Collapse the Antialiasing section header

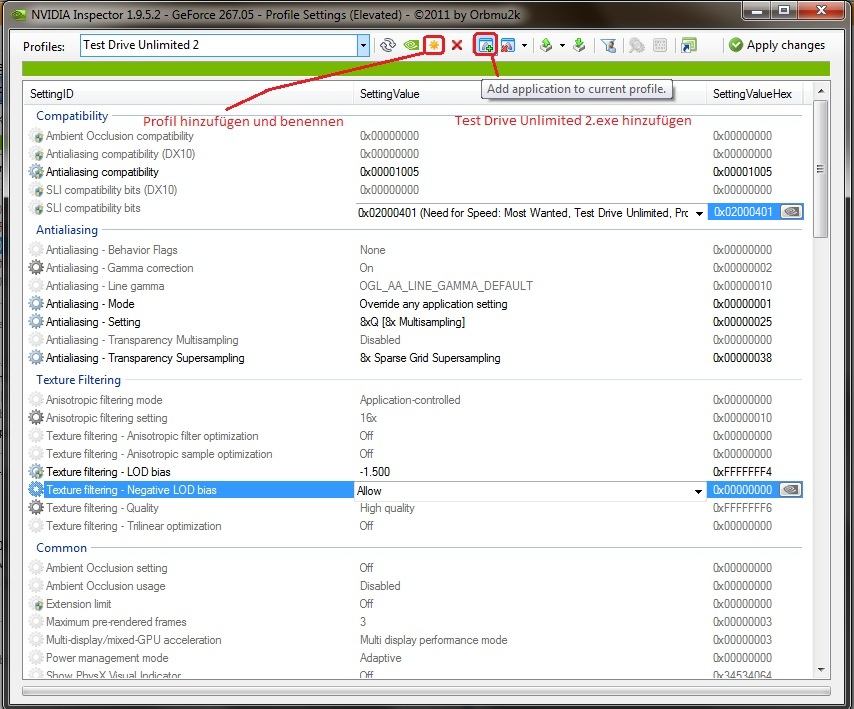[x=66, y=230]
